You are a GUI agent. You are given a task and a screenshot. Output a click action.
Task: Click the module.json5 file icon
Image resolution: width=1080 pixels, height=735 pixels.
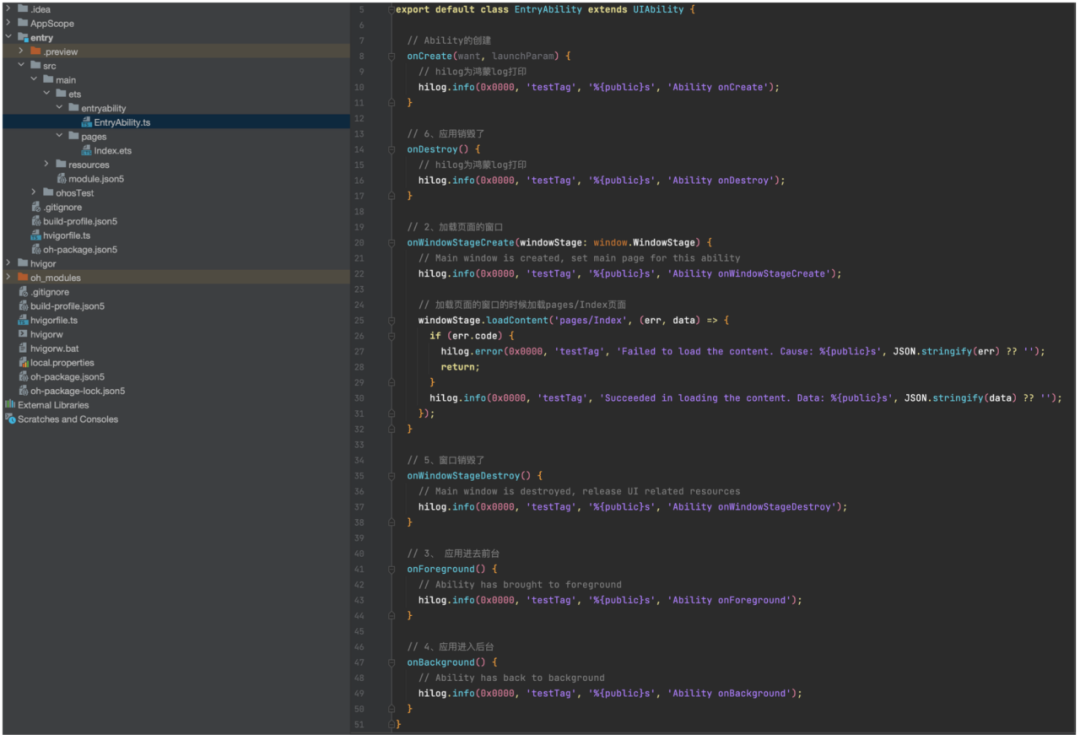point(61,178)
